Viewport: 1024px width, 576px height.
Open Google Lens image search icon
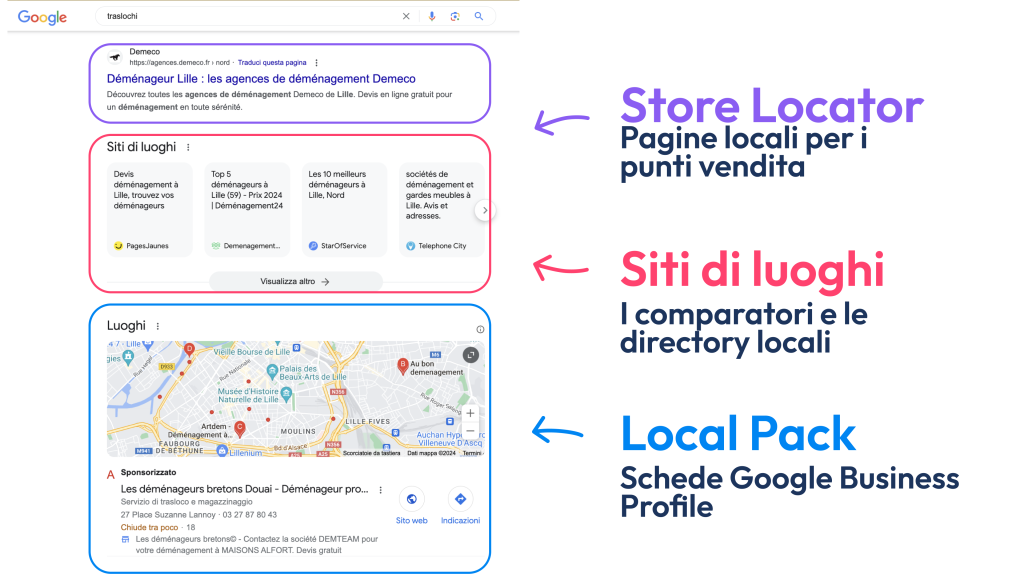[x=455, y=16]
